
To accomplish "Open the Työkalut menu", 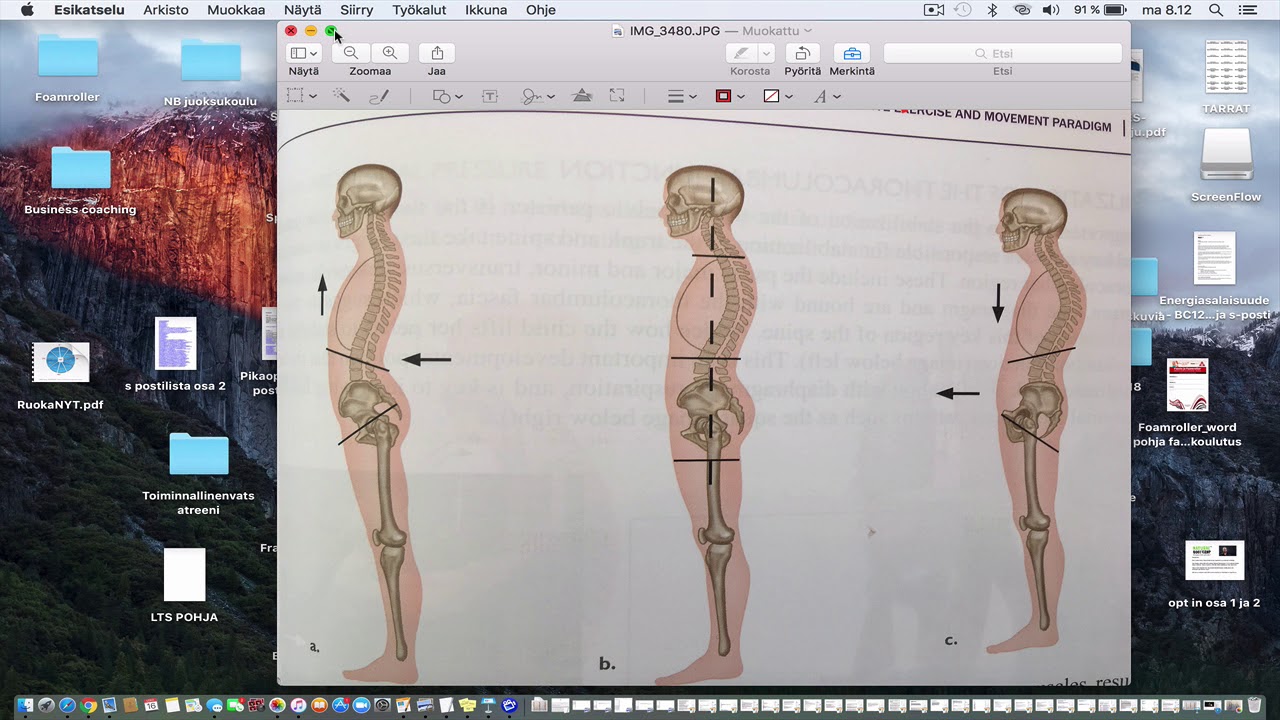I will [x=419, y=10].
